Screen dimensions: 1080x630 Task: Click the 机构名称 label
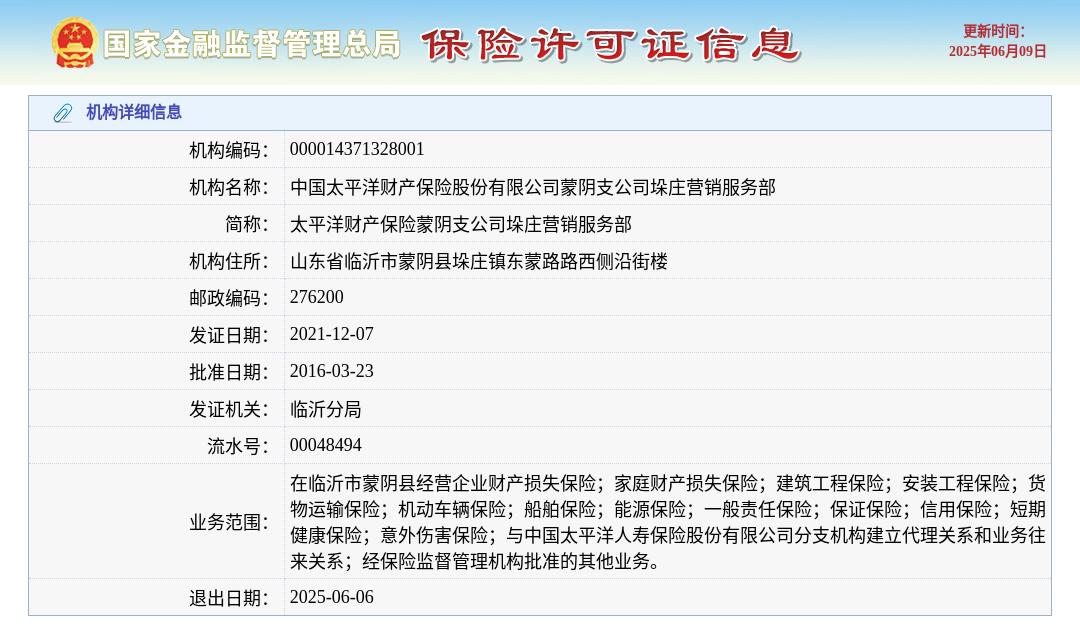pyautogui.click(x=229, y=187)
